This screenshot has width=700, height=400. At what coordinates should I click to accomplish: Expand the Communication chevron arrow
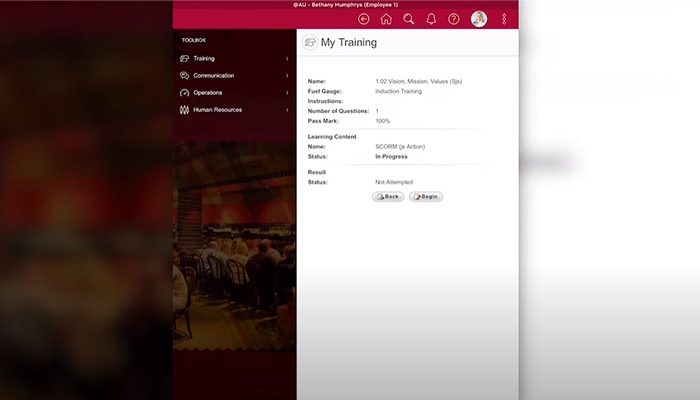coord(287,76)
